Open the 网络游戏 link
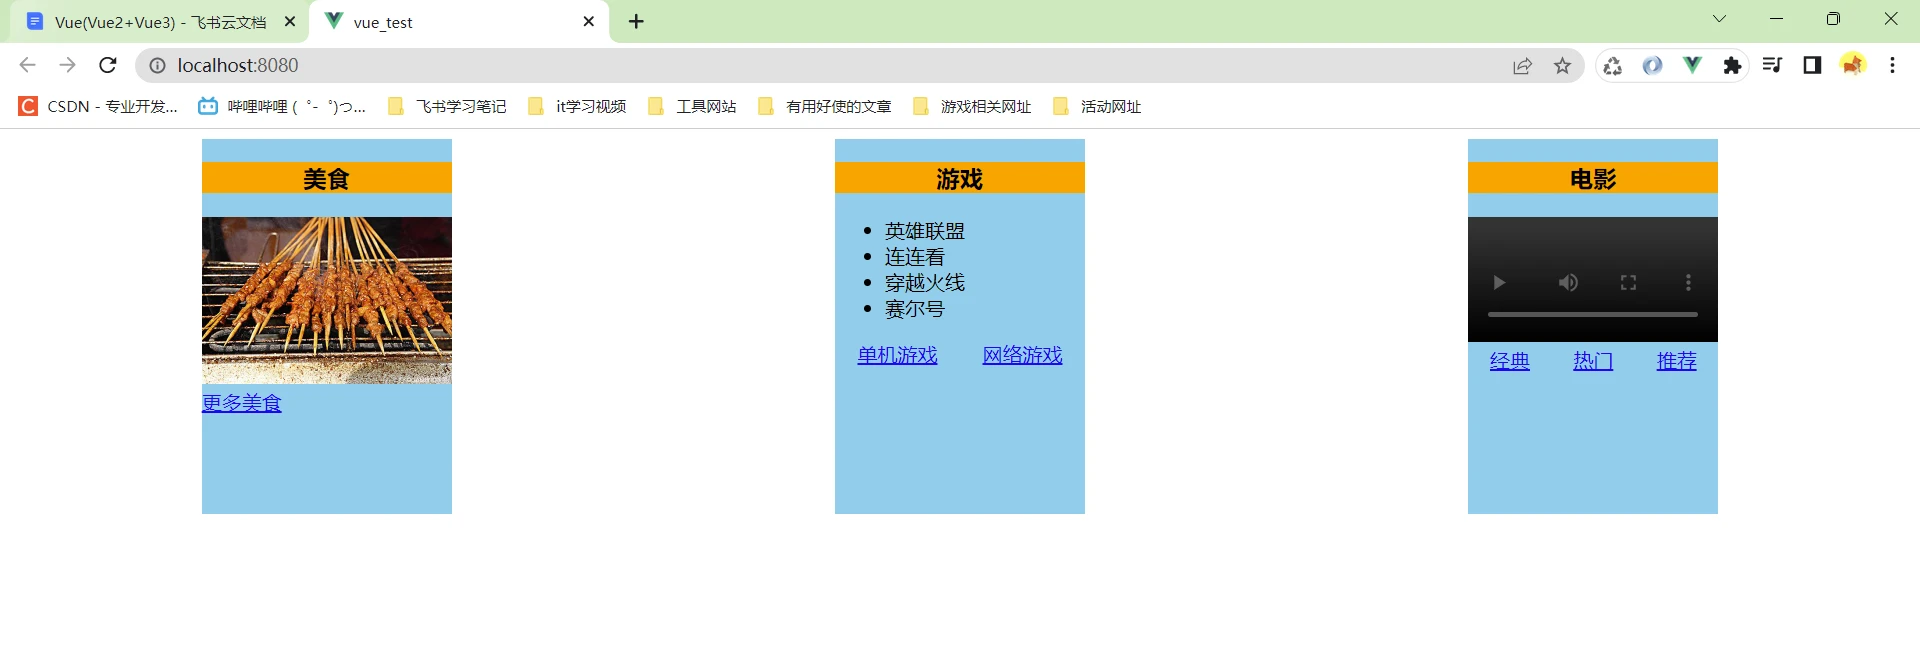 coord(1022,355)
